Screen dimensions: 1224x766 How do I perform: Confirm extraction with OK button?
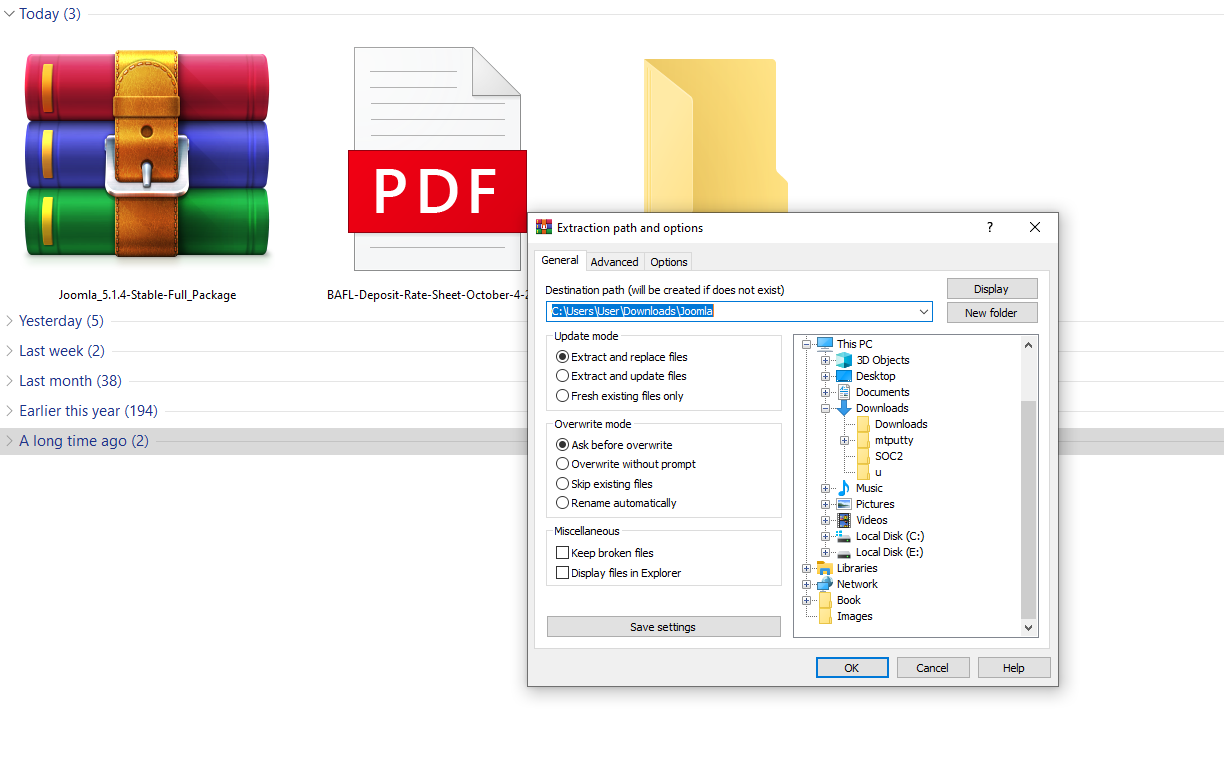(852, 668)
